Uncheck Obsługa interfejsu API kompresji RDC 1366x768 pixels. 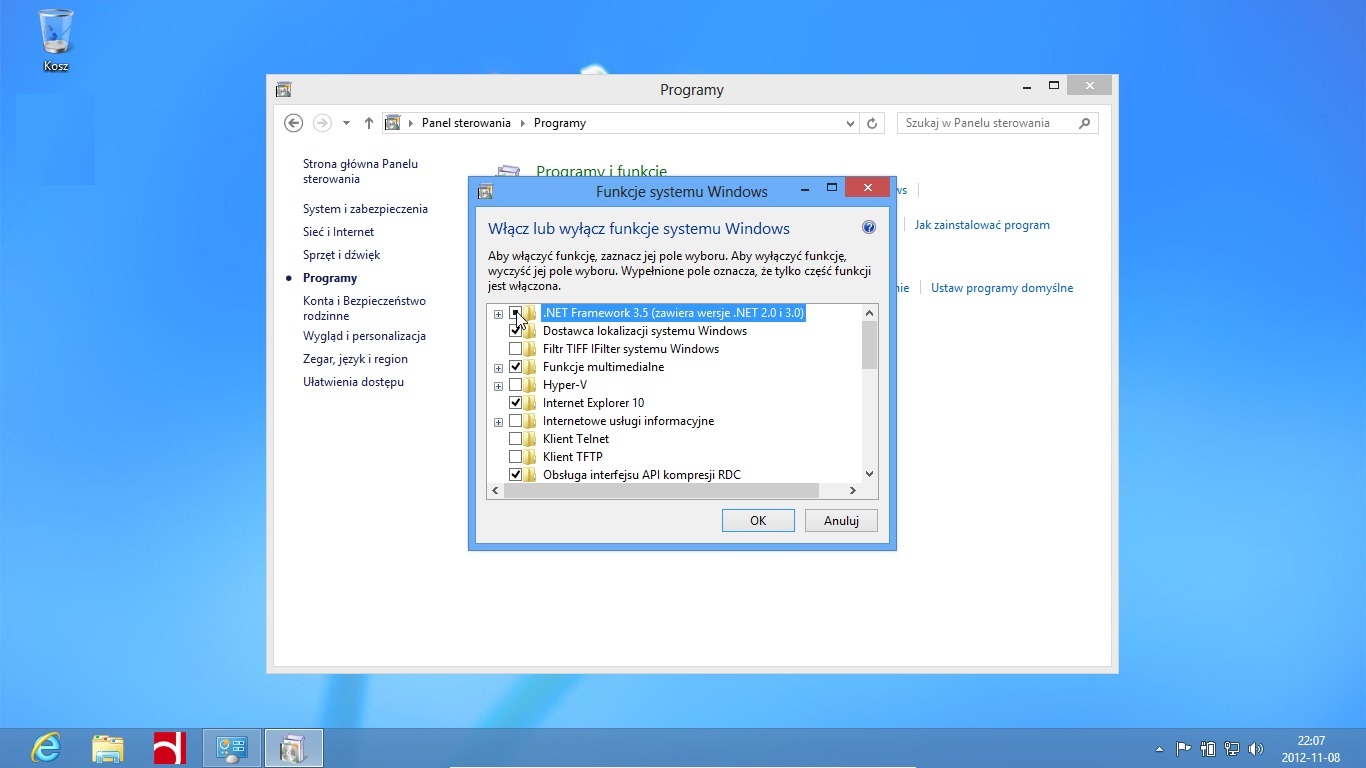click(515, 475)
